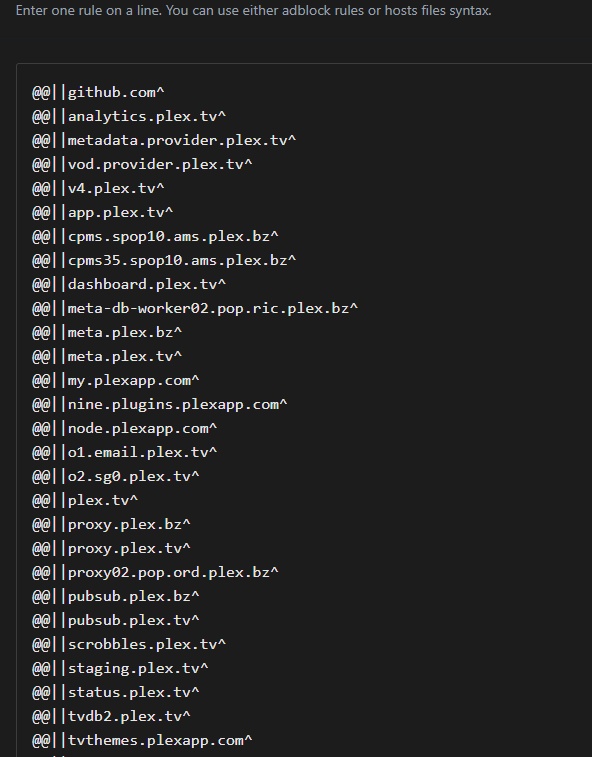Click the dashboard.plex.tv rule line
This screenshot has width=592, height=757.
click(x=129, y=284)
